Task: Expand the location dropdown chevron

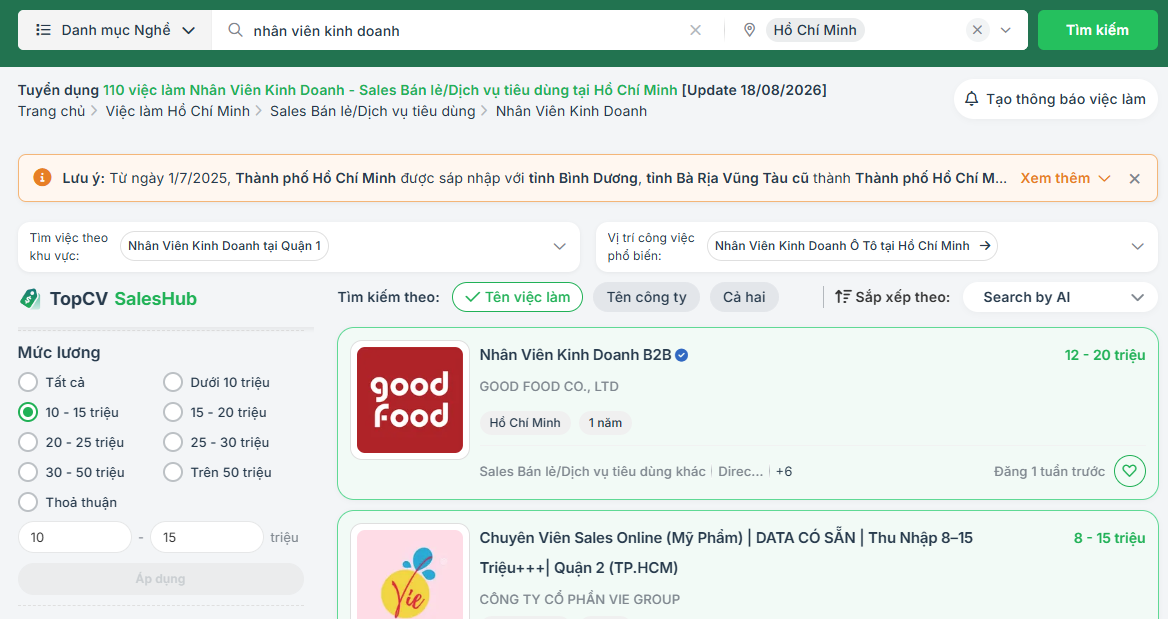Action: (x=1006, y=31)
